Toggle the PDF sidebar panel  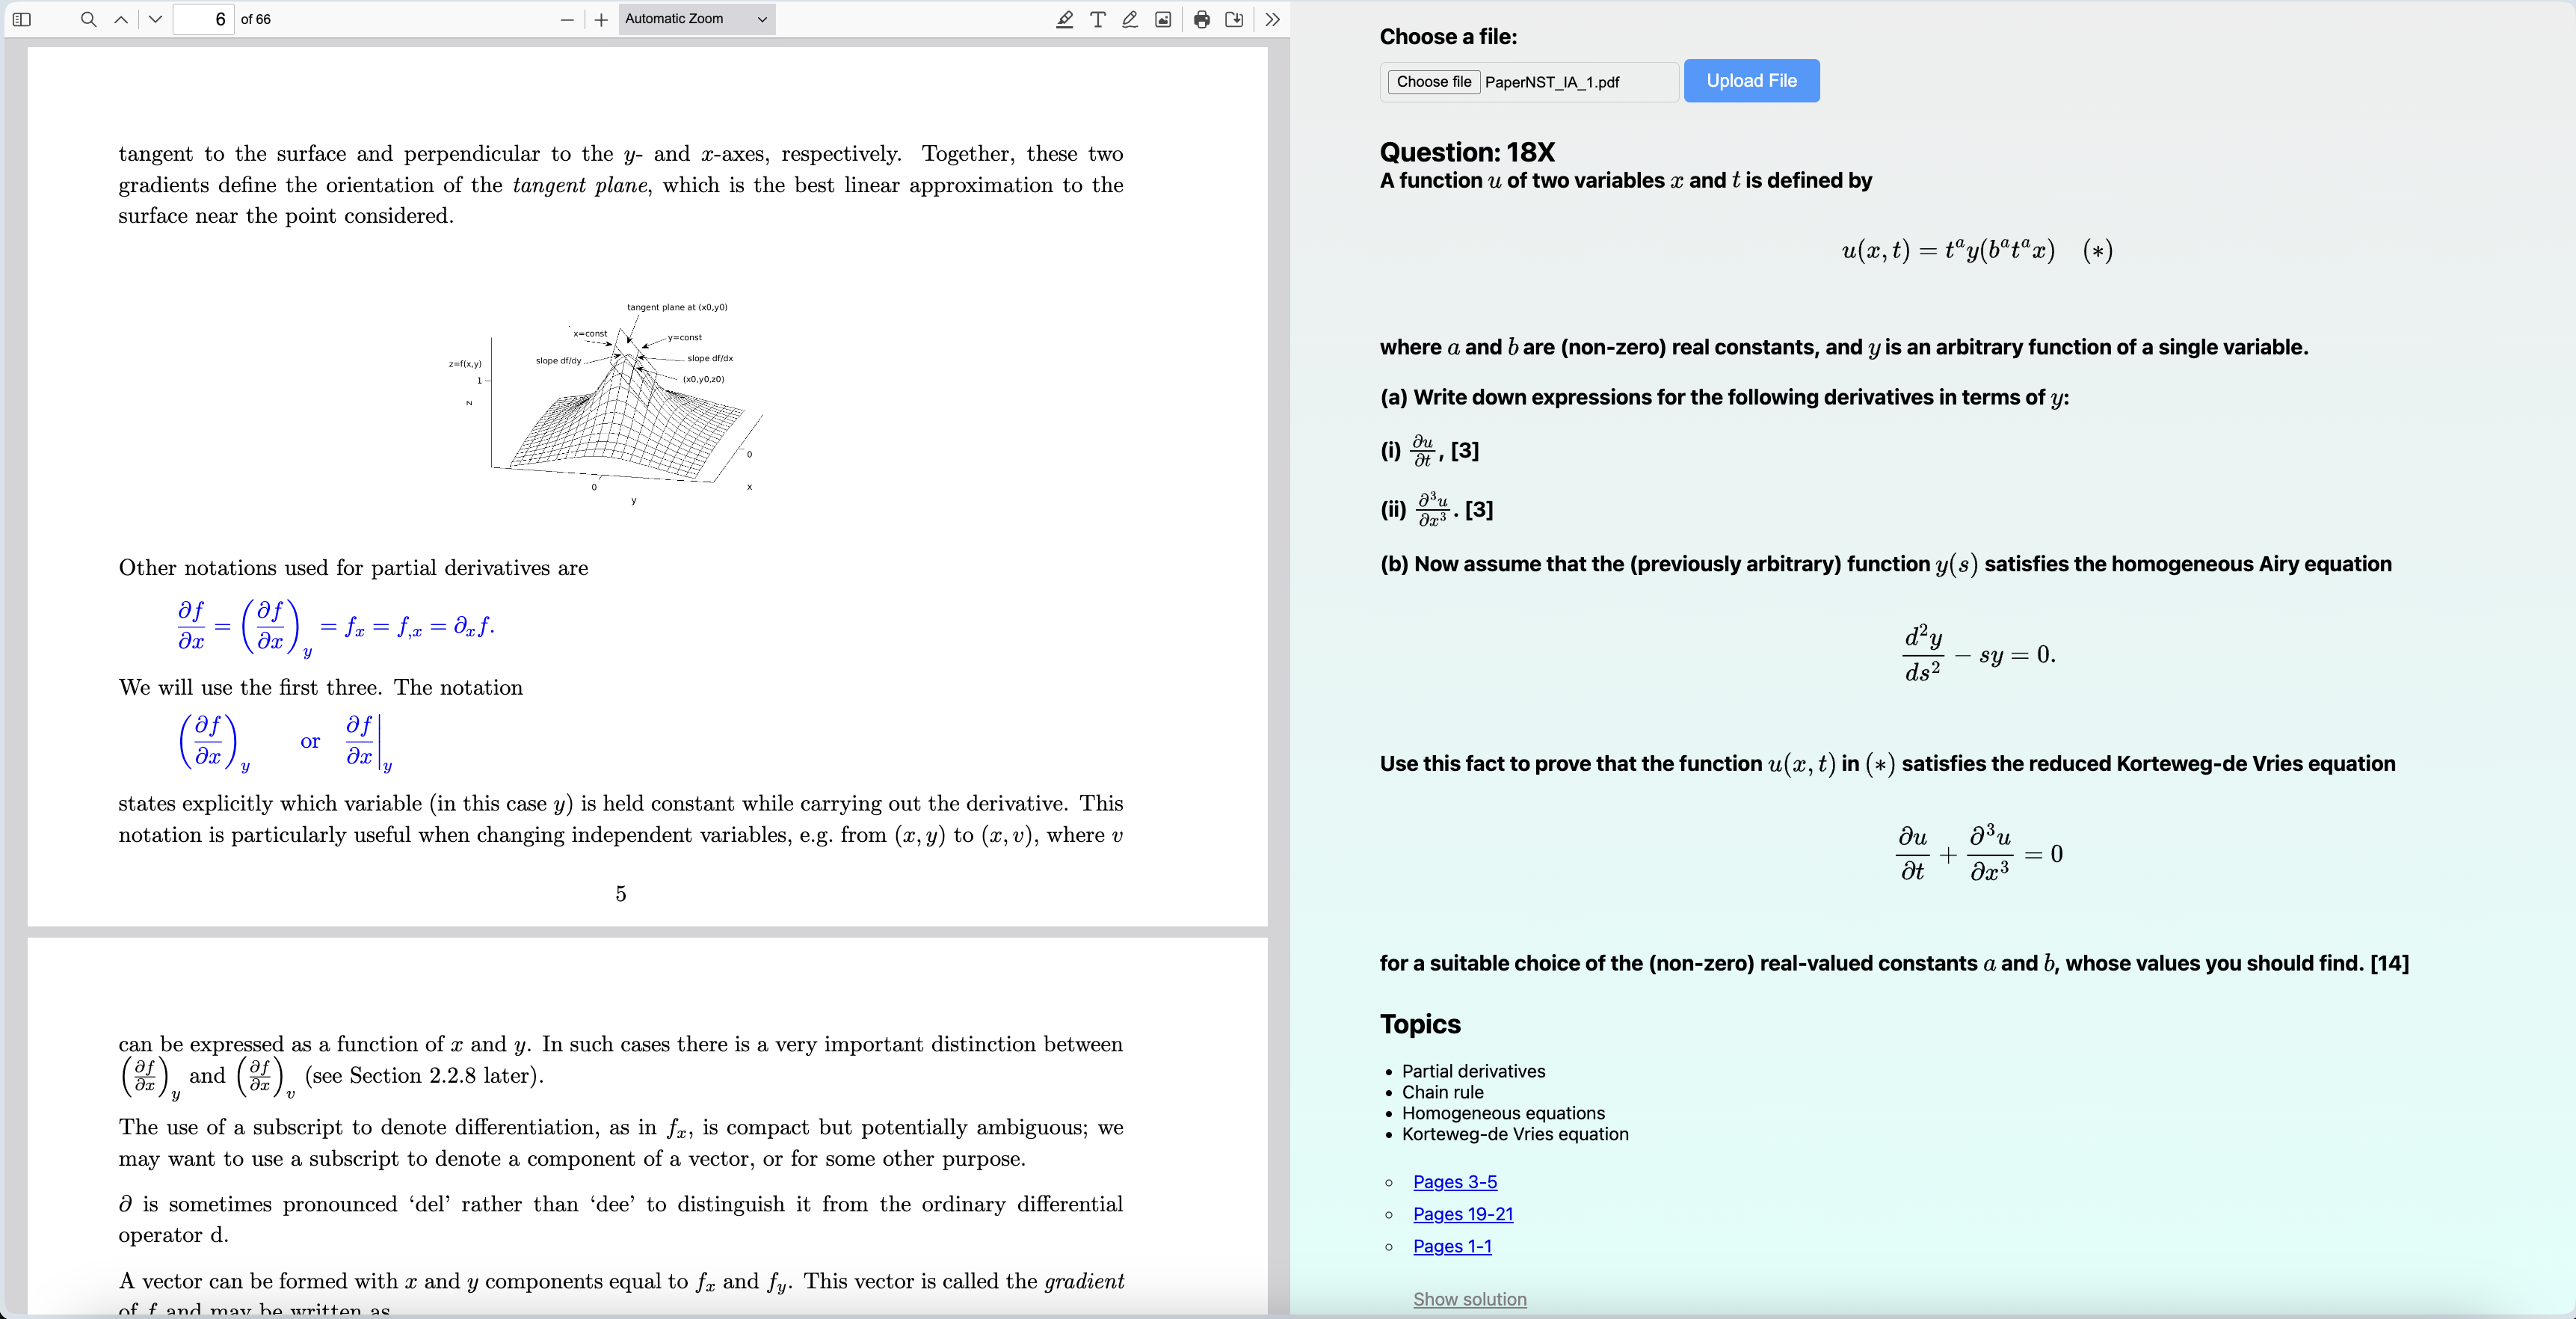(22, 19)
